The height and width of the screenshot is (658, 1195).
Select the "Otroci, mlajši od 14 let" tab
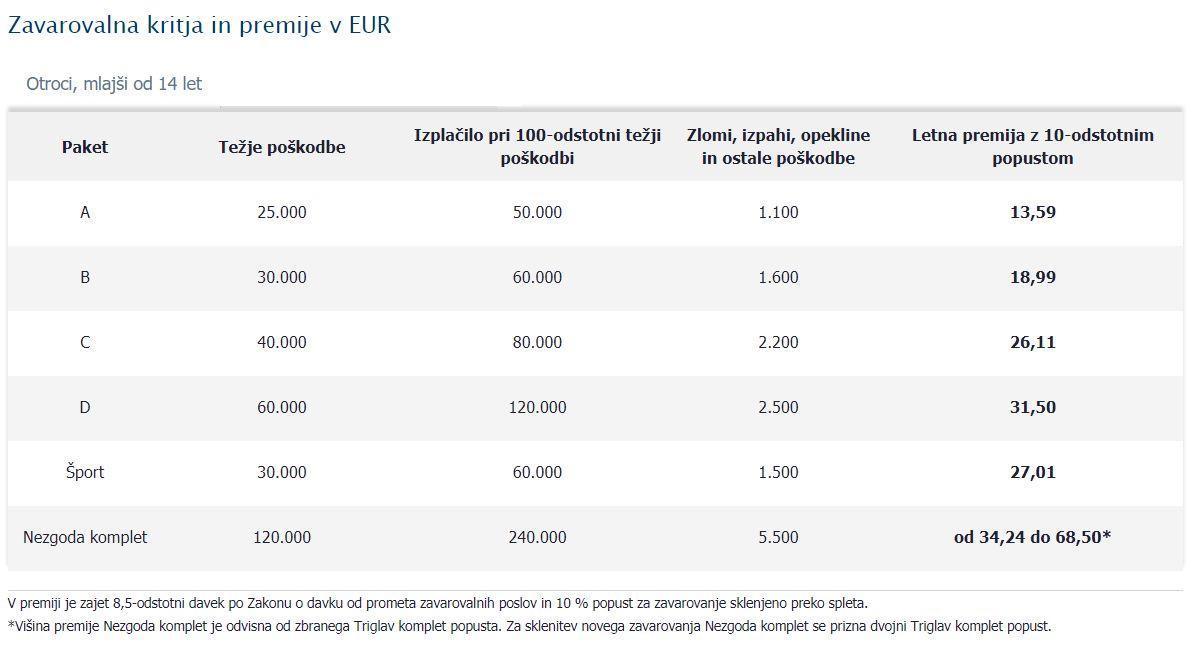click(114, 84)
